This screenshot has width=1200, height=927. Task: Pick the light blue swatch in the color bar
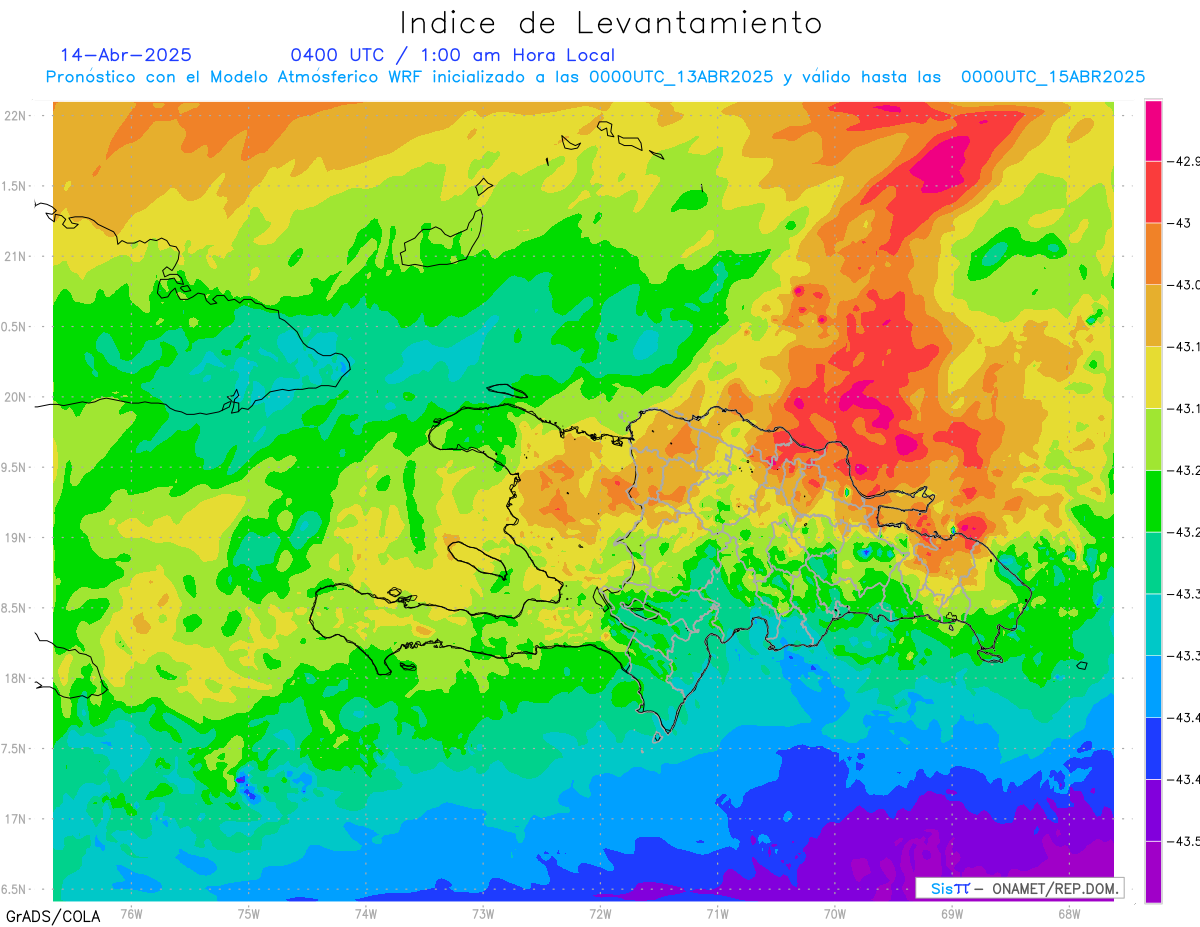1153,686
